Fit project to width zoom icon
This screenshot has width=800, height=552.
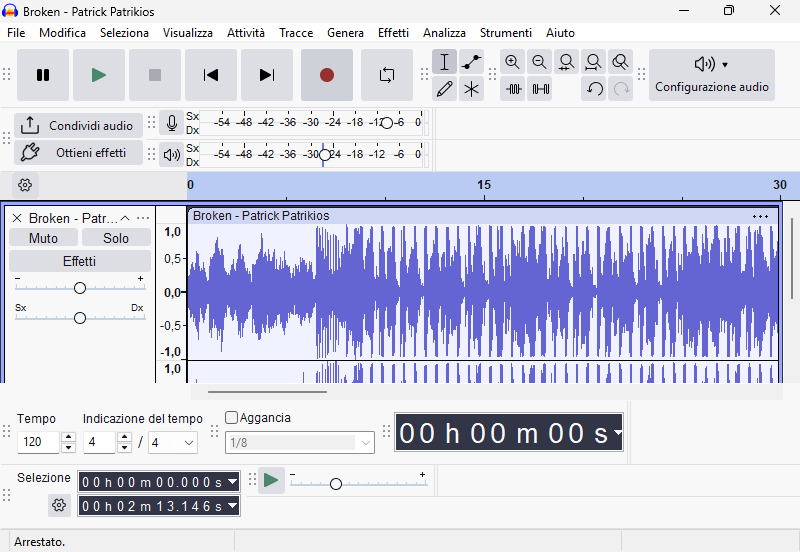pos(593,62)
